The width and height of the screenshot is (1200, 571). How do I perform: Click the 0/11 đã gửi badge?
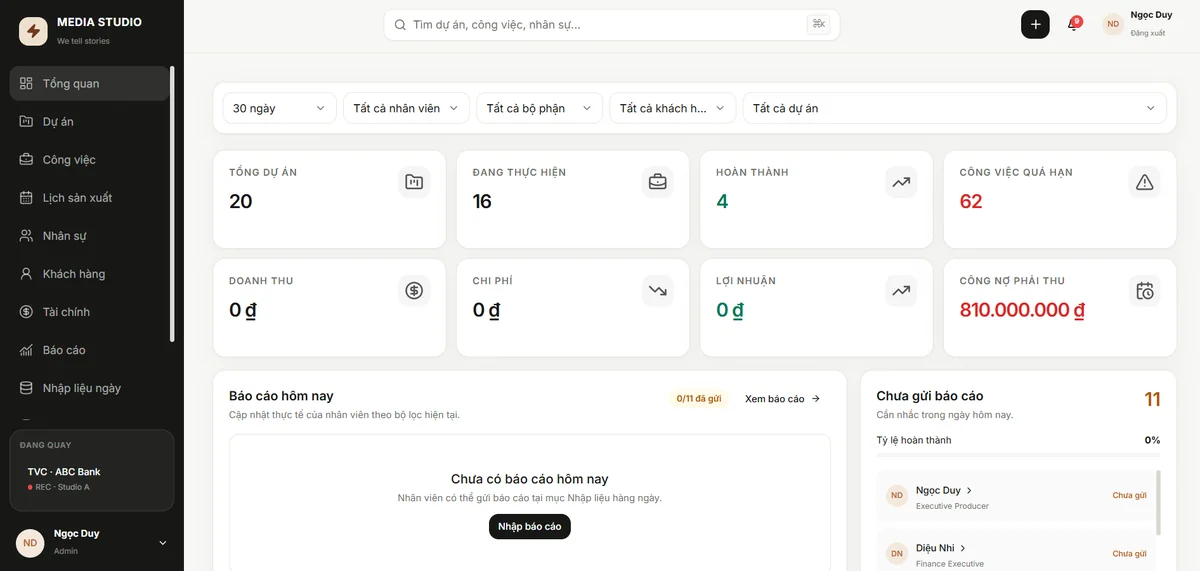[699, 398]
